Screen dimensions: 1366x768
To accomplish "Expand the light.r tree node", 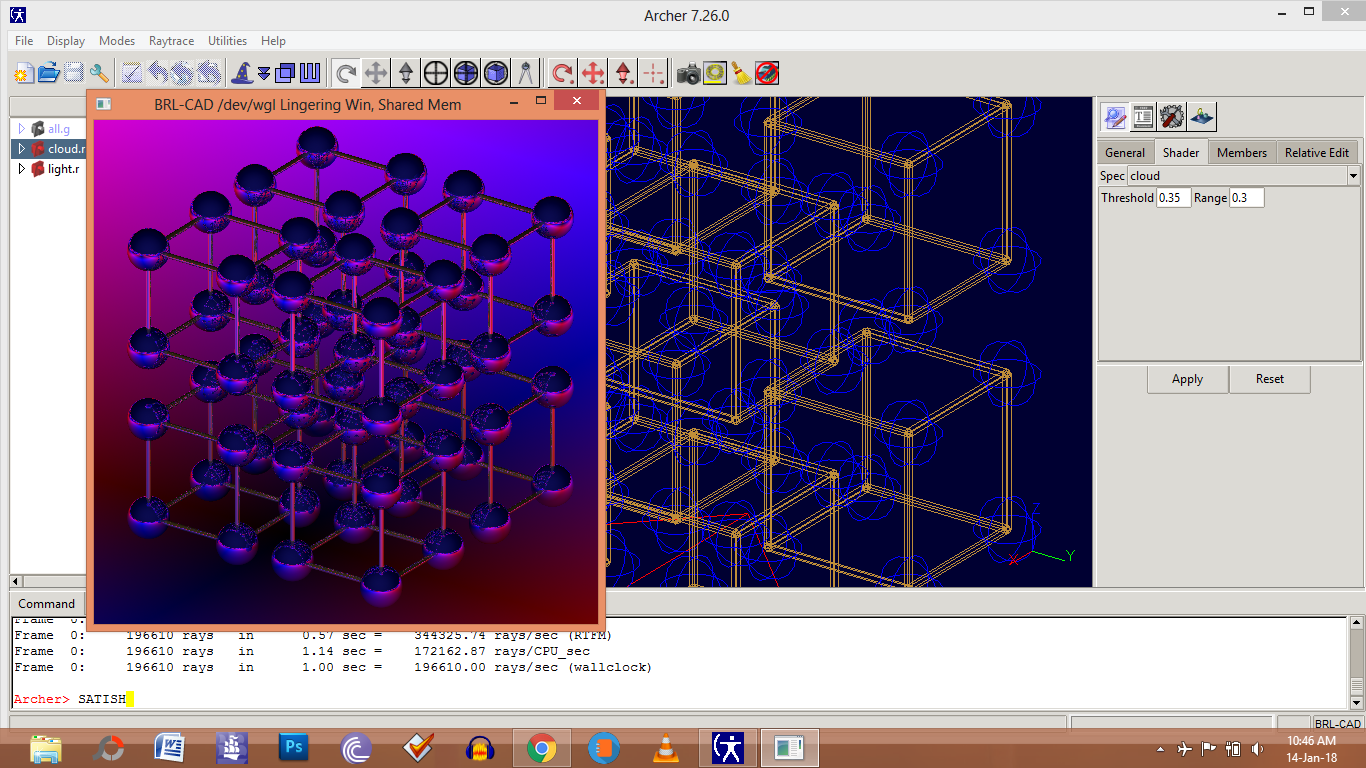I will [21, 169].
